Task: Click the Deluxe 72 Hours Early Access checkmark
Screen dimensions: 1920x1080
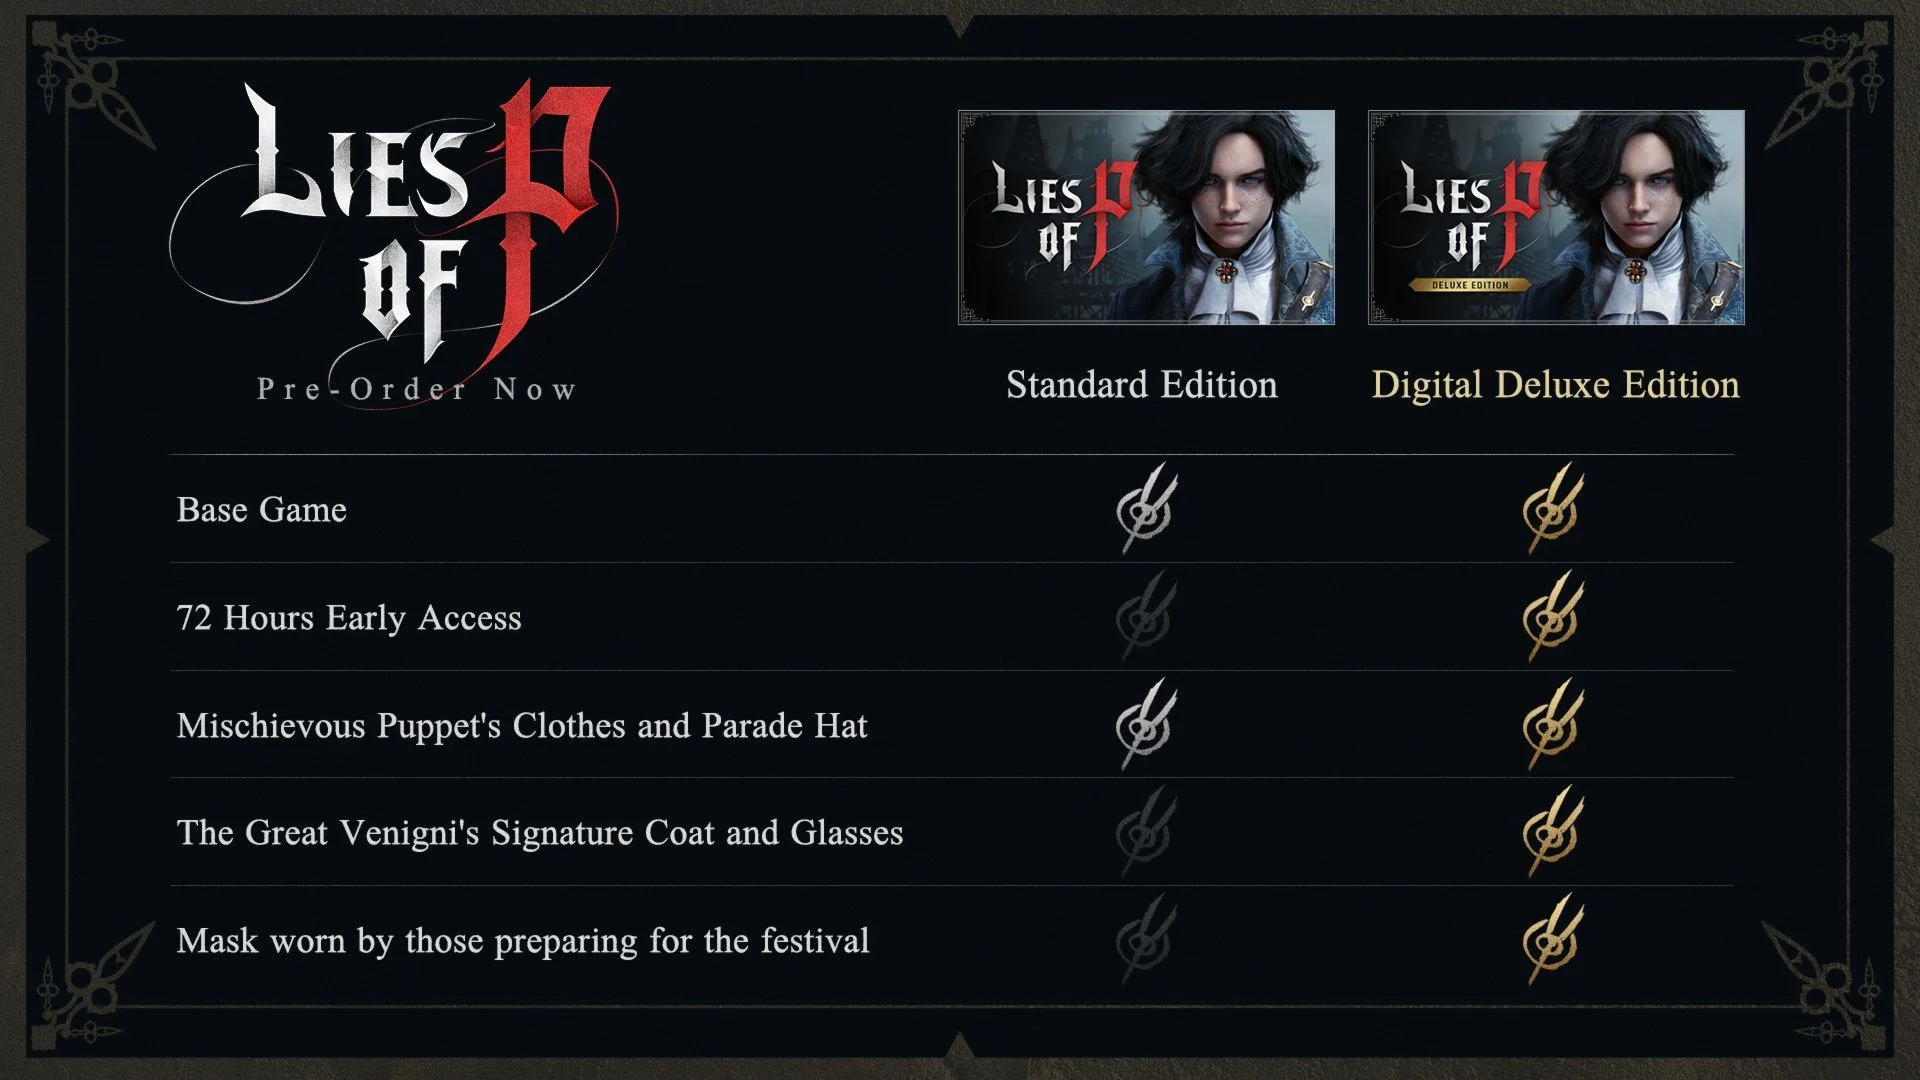Action: tap(1552, 618)
